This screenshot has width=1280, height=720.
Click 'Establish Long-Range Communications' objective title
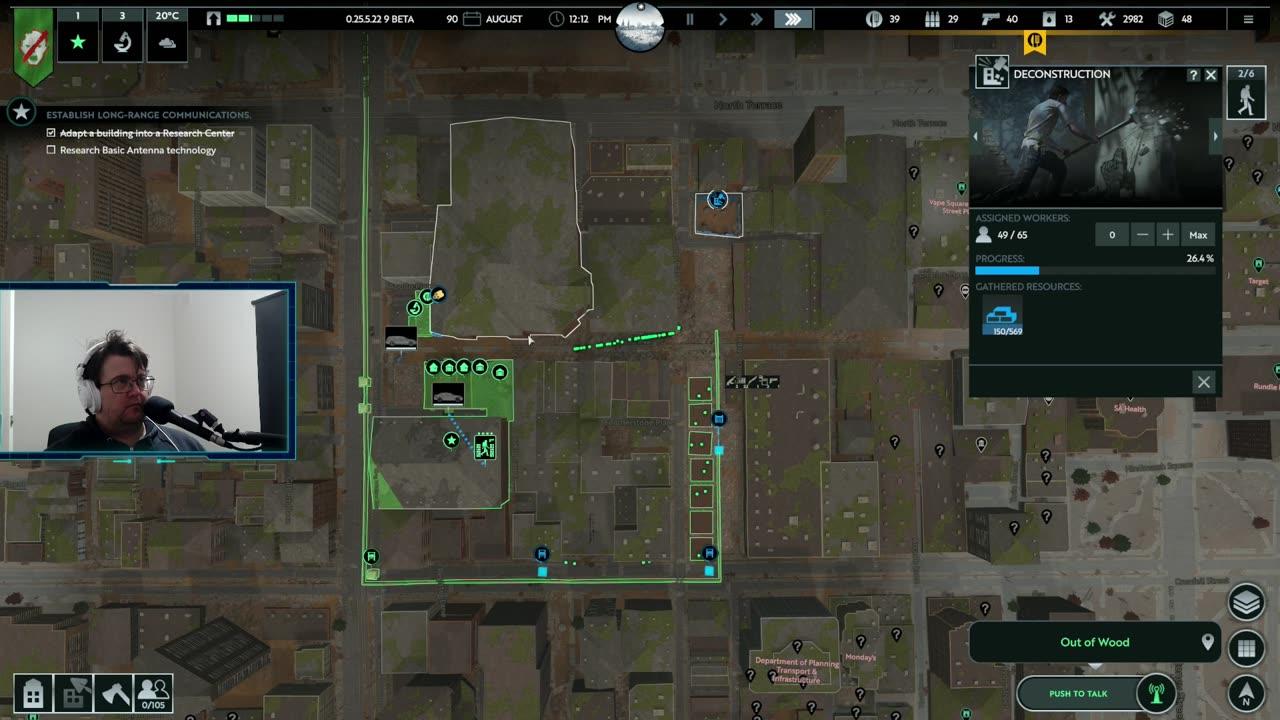point(148,115)
